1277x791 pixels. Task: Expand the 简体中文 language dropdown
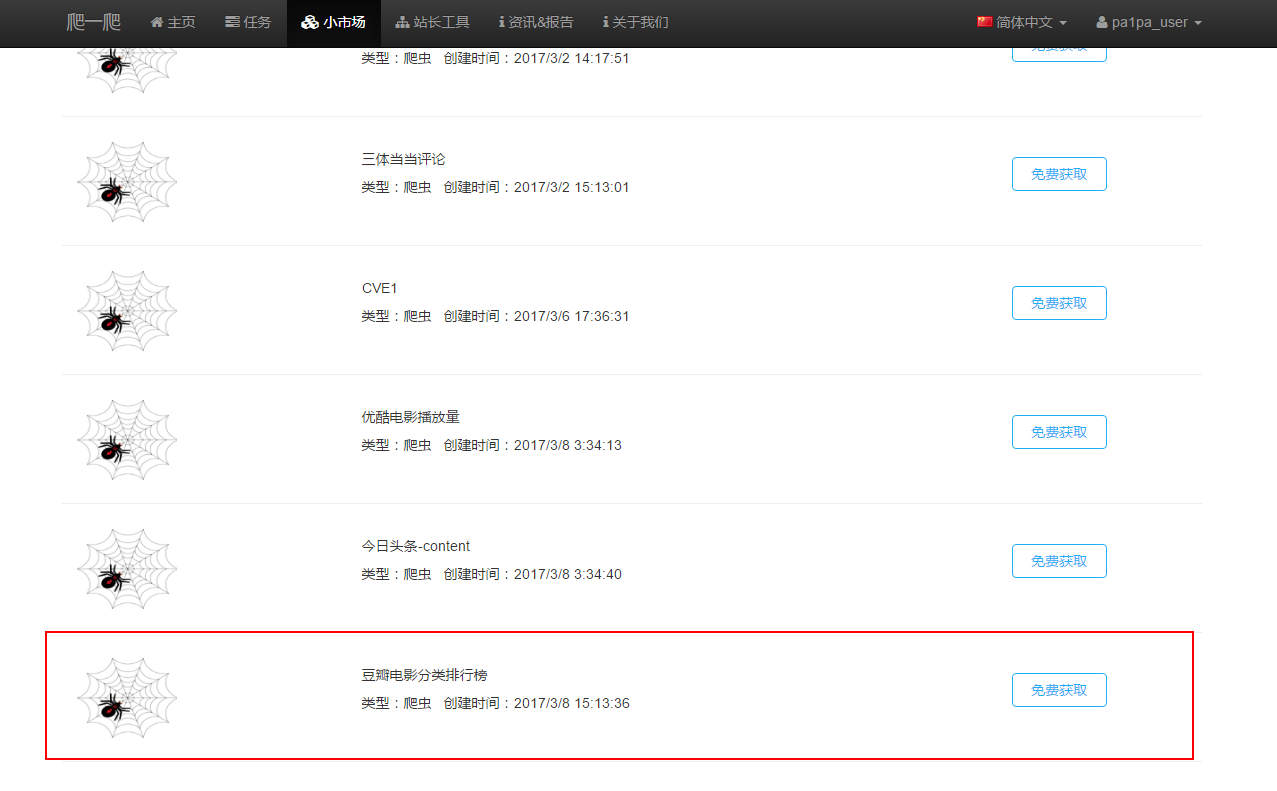coord(1022,22)
